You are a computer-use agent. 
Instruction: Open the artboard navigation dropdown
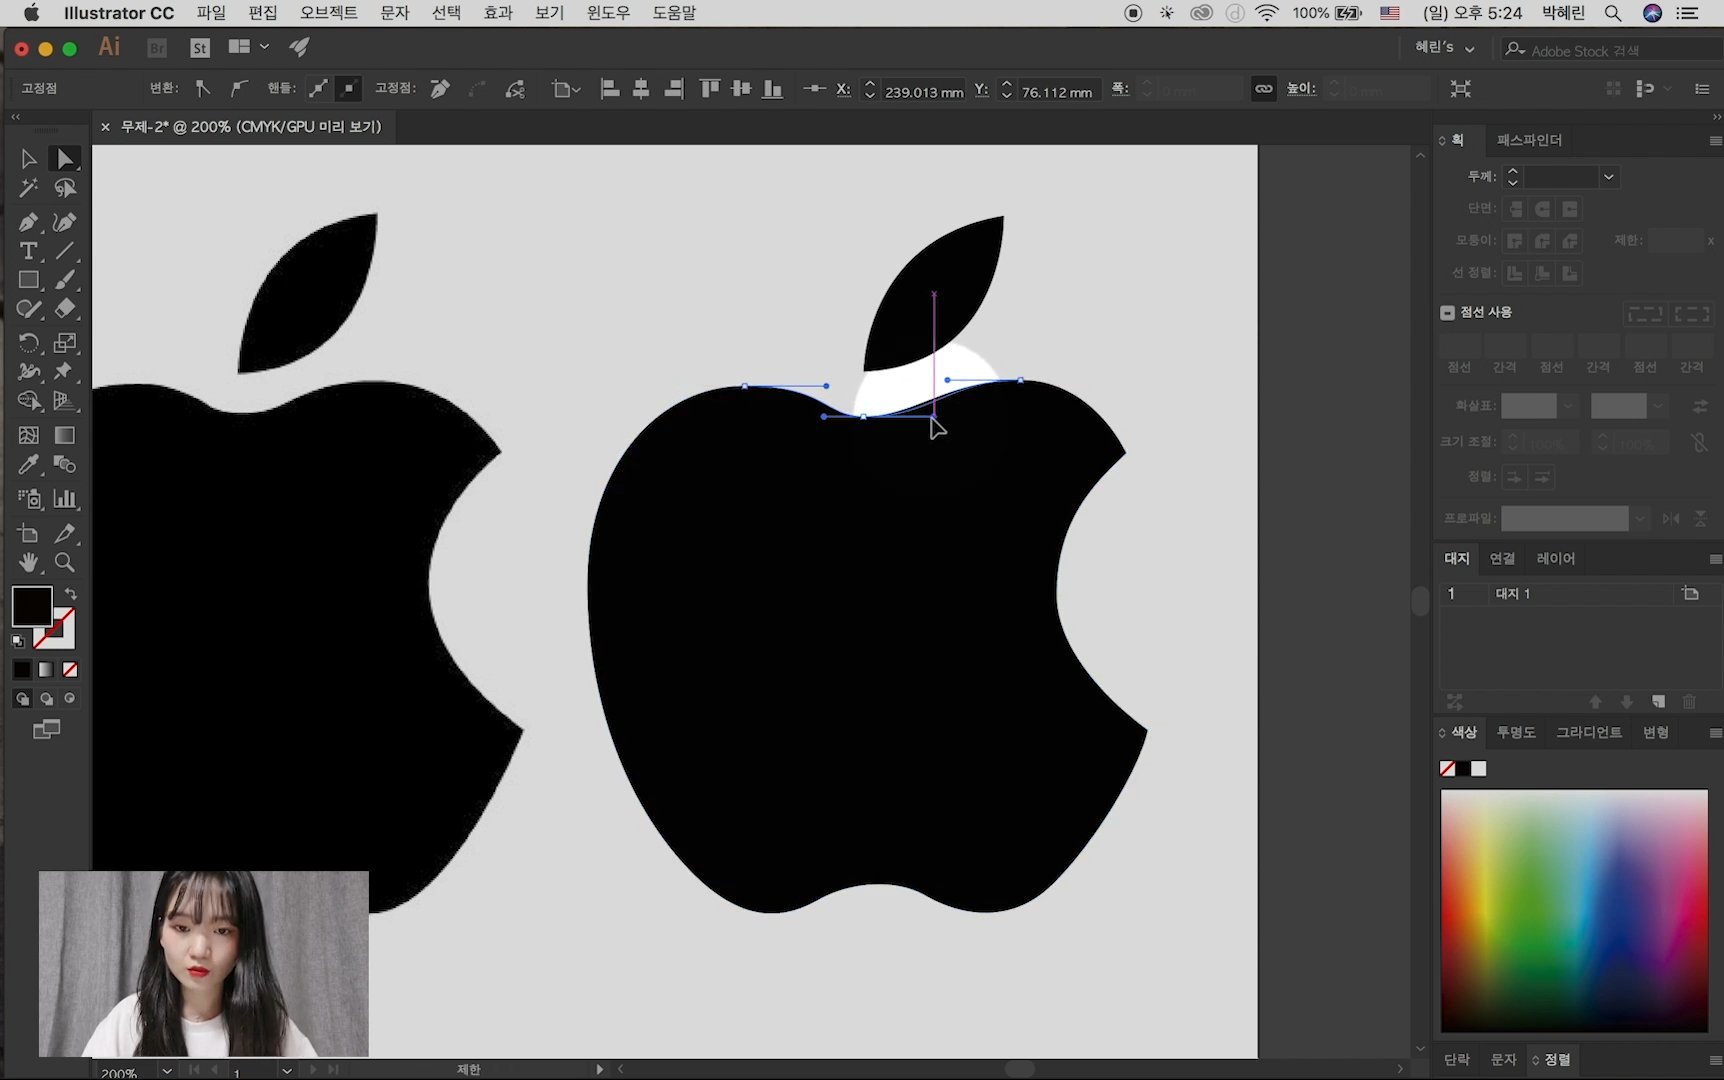click(286, 1071)
